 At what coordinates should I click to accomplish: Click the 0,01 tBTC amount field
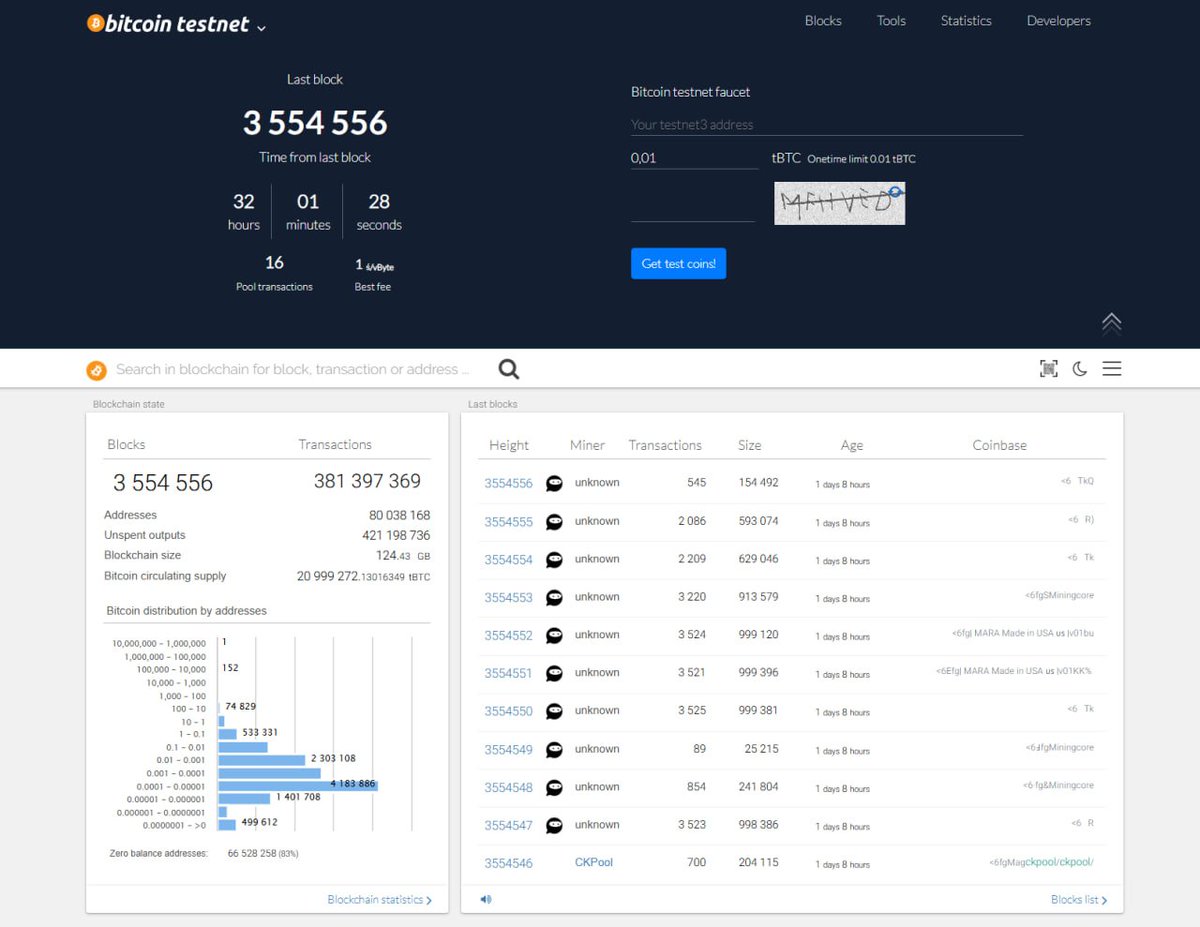click(x=695, y=158)
